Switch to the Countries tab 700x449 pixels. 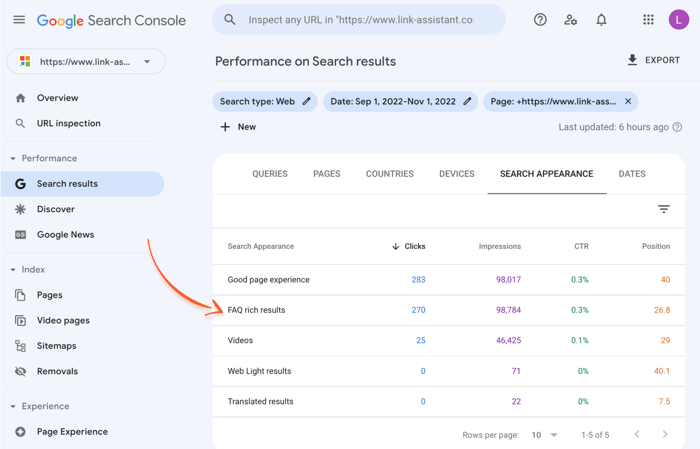tap(390, 174)
